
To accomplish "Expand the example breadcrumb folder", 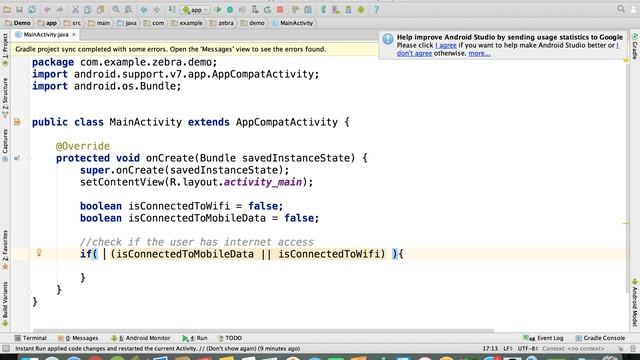I will [187, 23].
